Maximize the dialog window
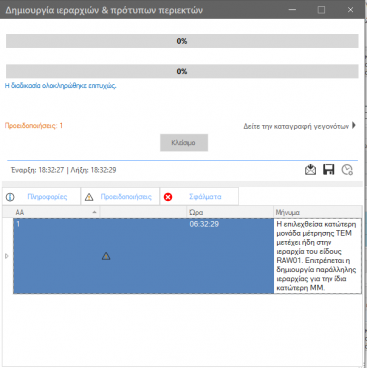The width and height of the screenshot is (367, 368). (x=321, y=10)
